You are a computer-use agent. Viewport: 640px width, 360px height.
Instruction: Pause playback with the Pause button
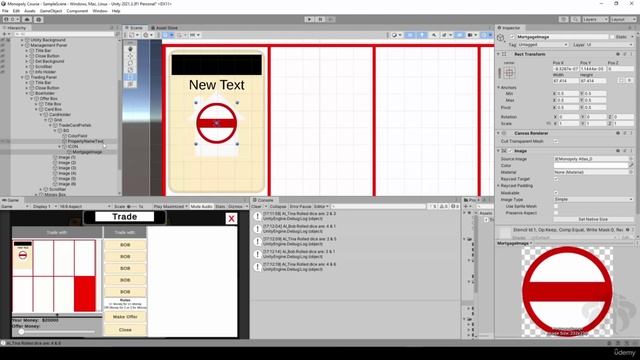point(320,19)
